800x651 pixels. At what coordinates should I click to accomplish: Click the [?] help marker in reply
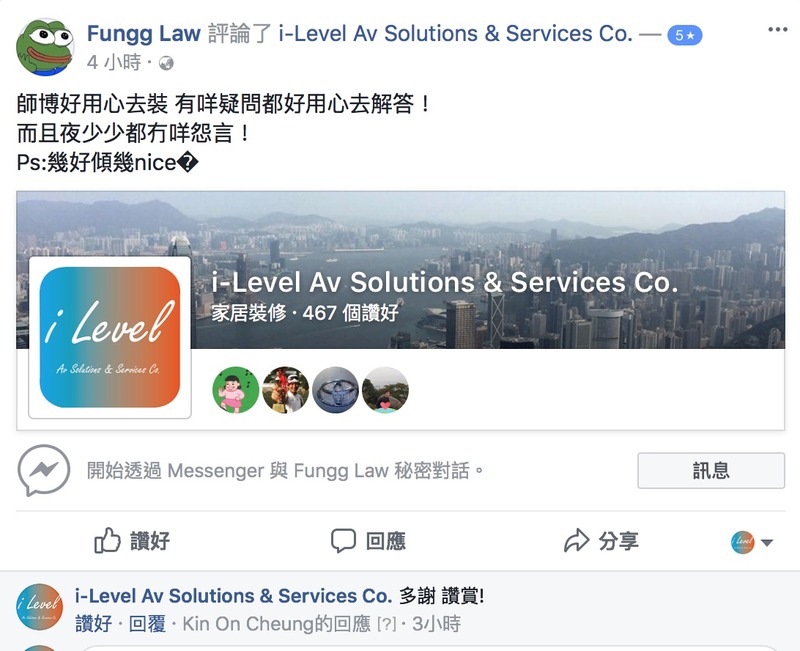click(x=386, y=624)
